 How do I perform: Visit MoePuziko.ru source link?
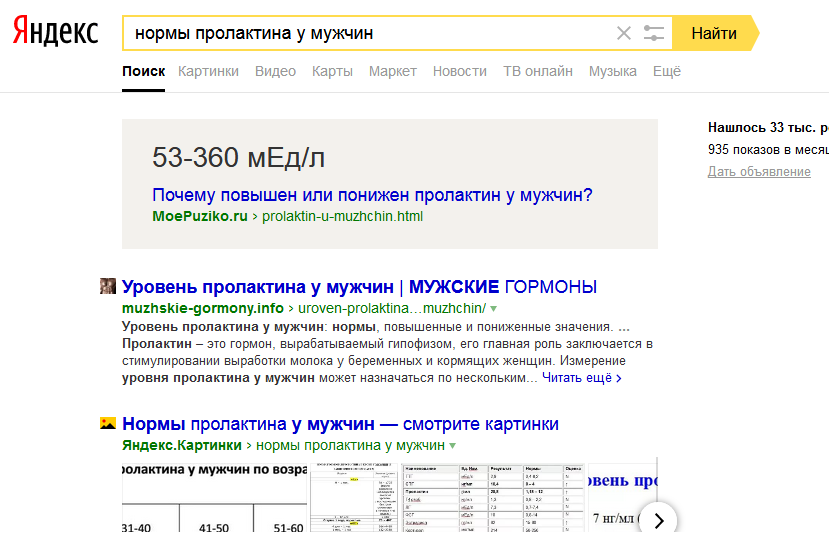pos(200,216)
